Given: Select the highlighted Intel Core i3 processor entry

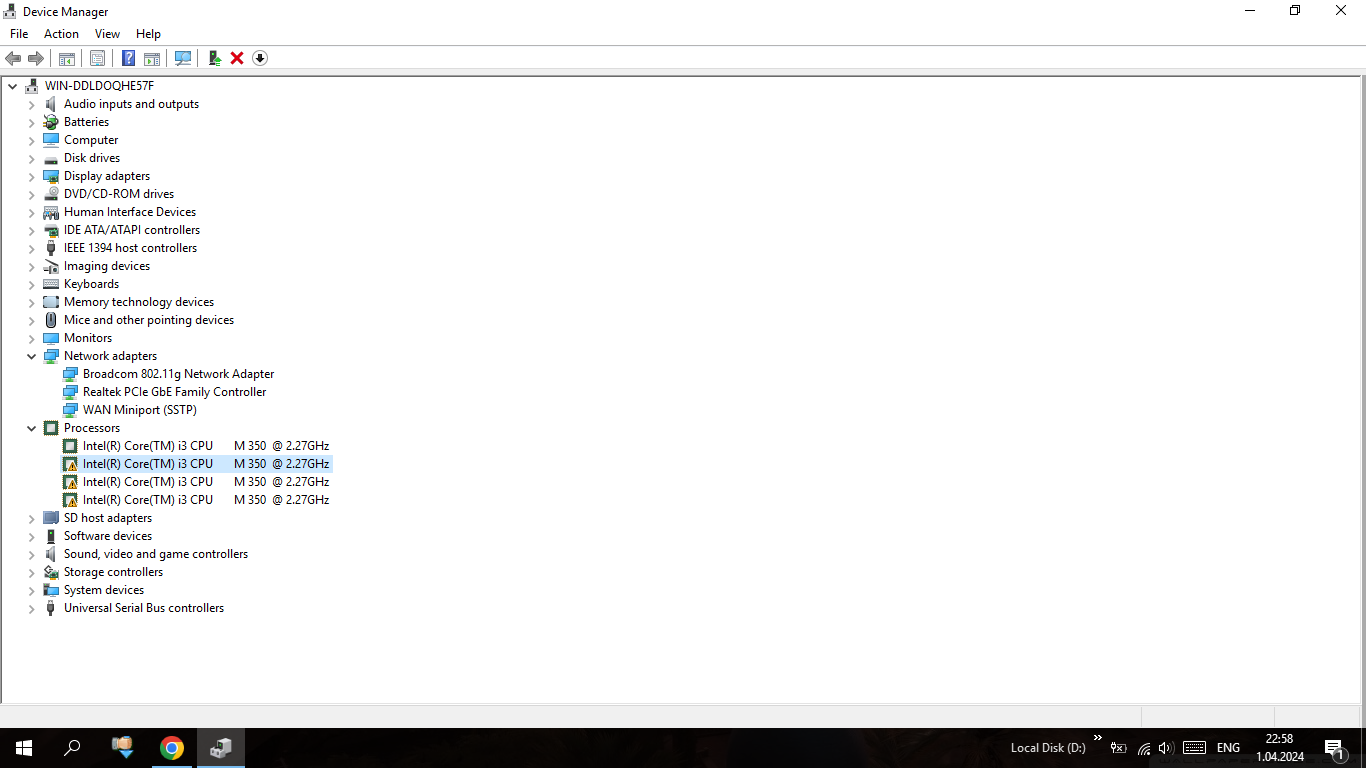Looking at the screenshot, I should click(x=206, y=464).
